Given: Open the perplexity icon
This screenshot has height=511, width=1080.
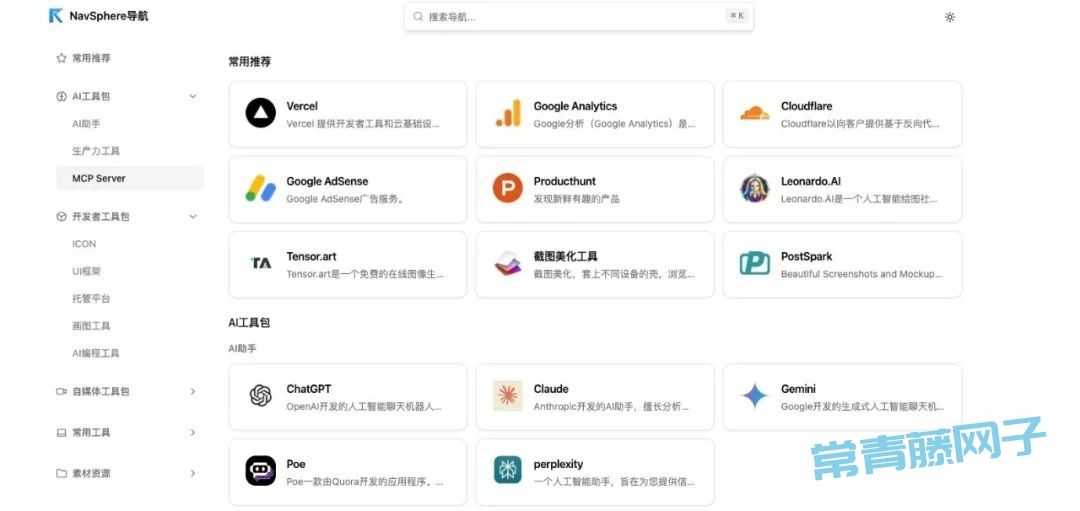Looking at the screenshot, I should pyautogui.click(x=508, y=470).
